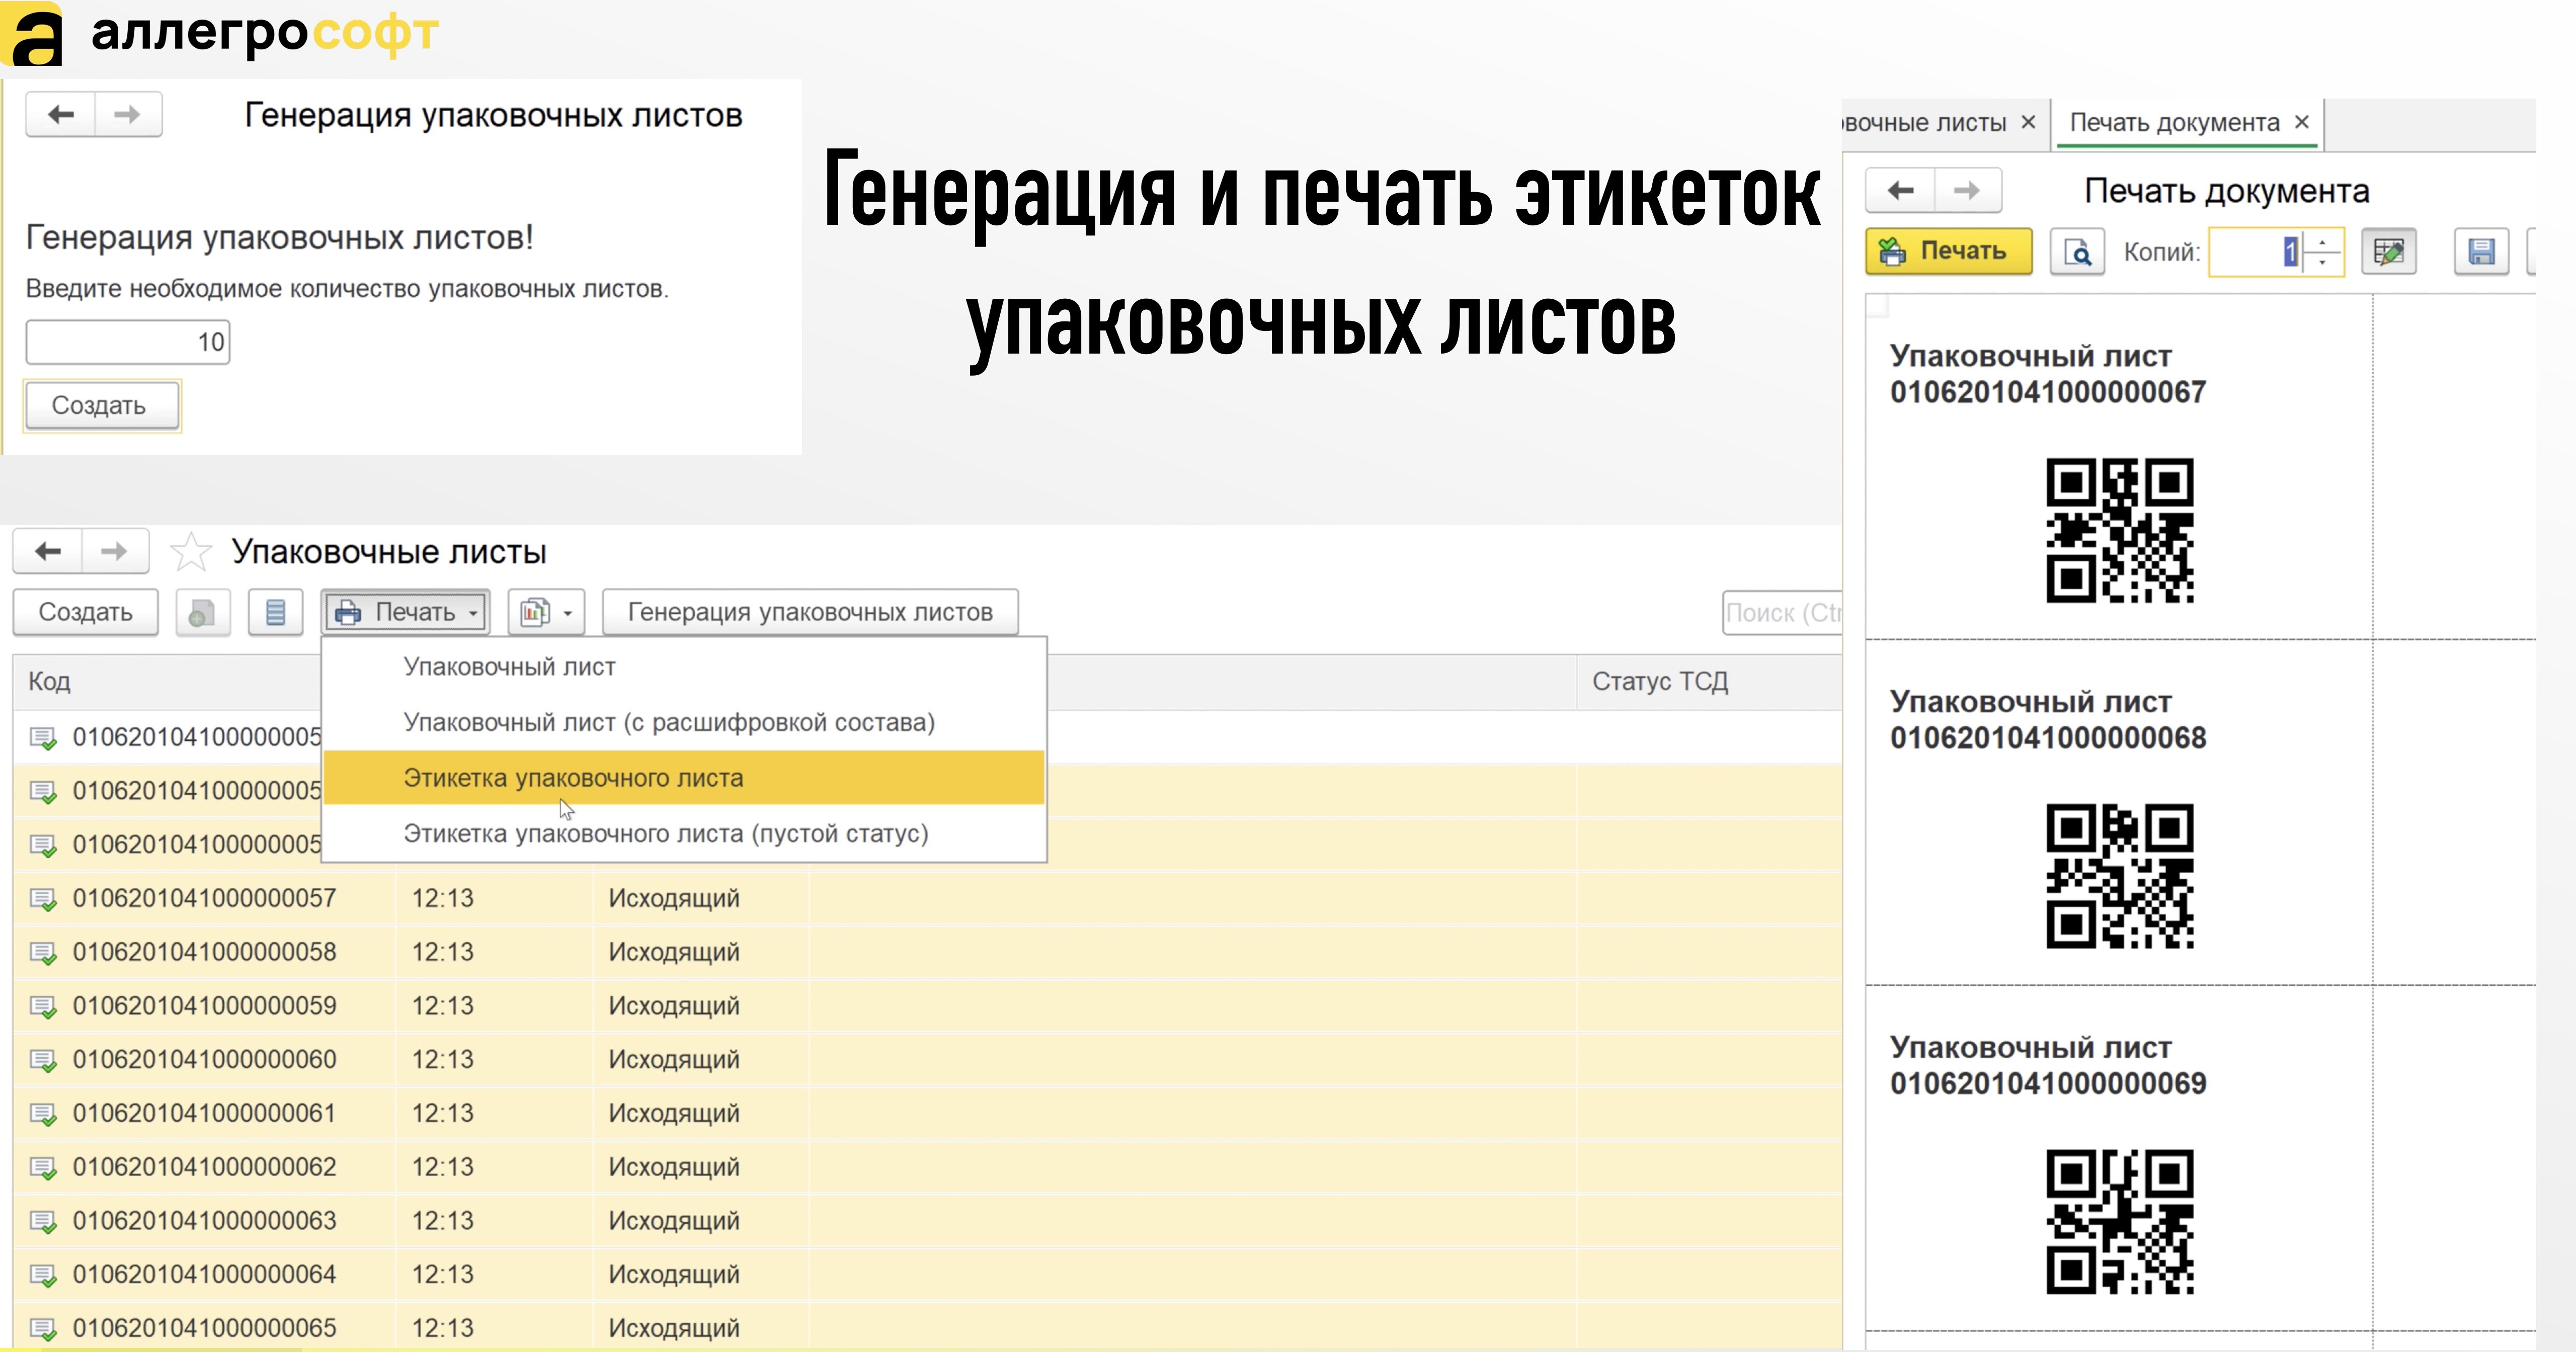Choose Этикетка упаковочного листа

tap(684, 778)
